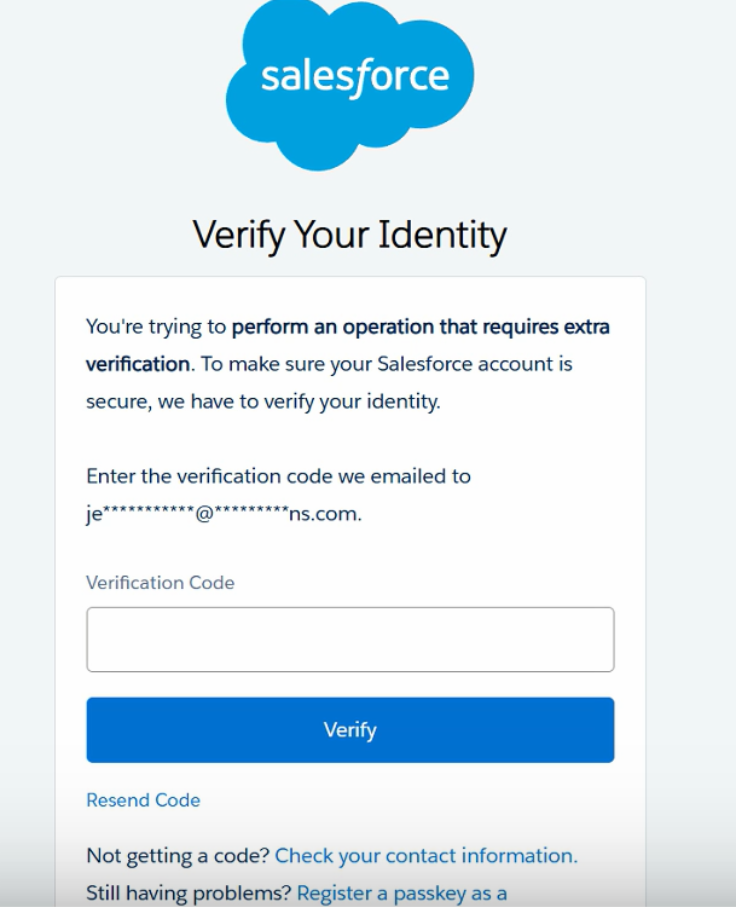The image size is (736, 907).
Task: Click the Verification Code field label
Action: point(160,582)
